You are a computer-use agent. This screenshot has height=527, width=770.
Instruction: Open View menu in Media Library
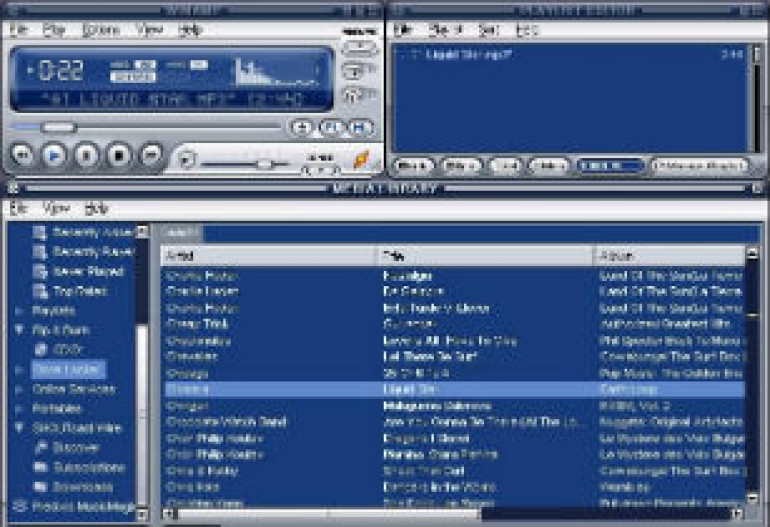point(56,208)
